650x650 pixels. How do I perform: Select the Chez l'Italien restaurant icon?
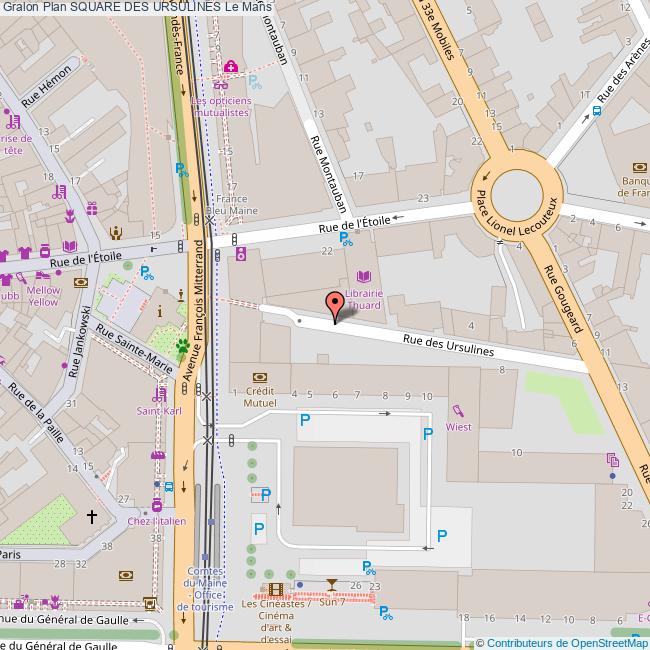click(x=156, y=506)
